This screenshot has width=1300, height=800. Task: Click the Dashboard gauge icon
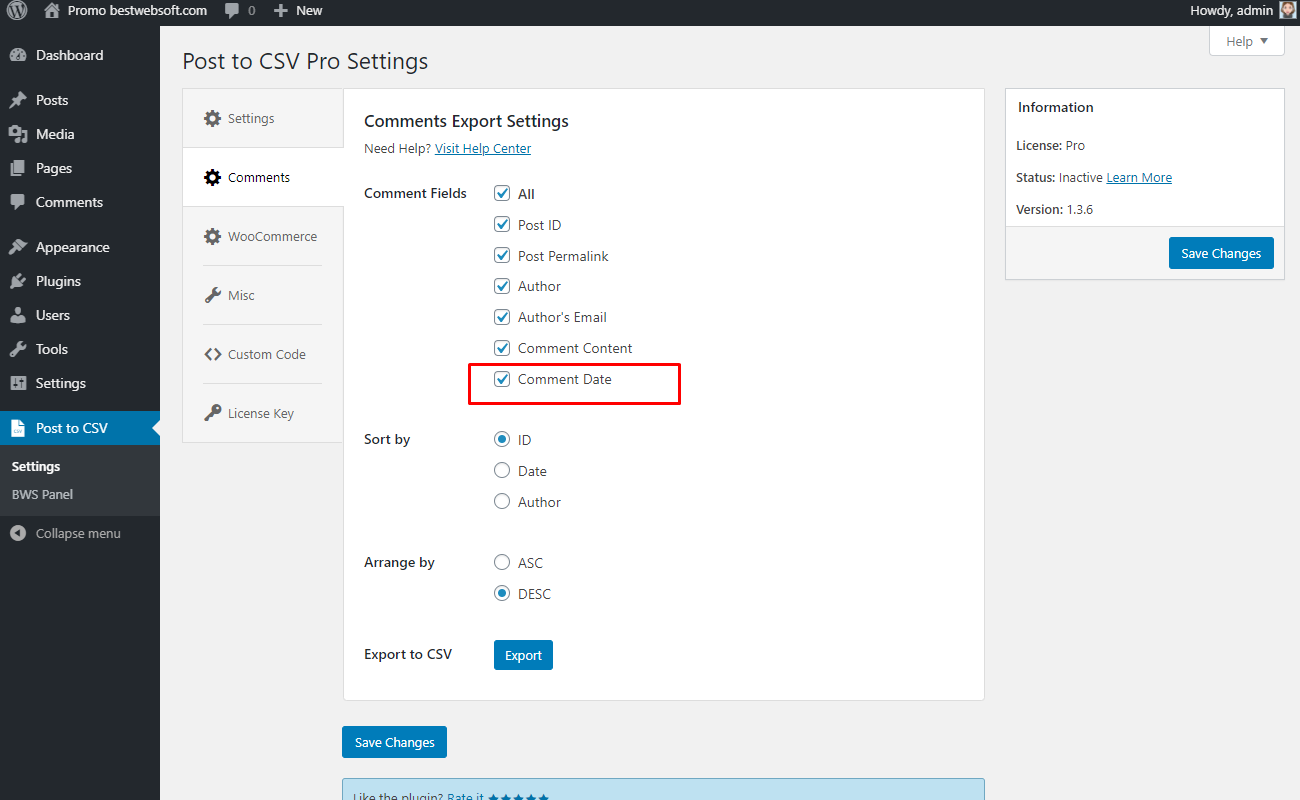click(18, 55)
